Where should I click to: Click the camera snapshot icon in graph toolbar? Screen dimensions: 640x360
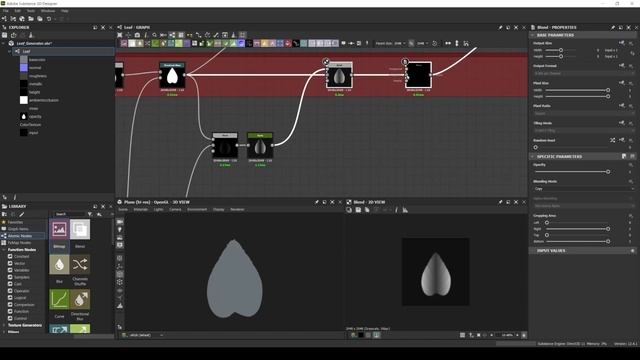[137, 35]
